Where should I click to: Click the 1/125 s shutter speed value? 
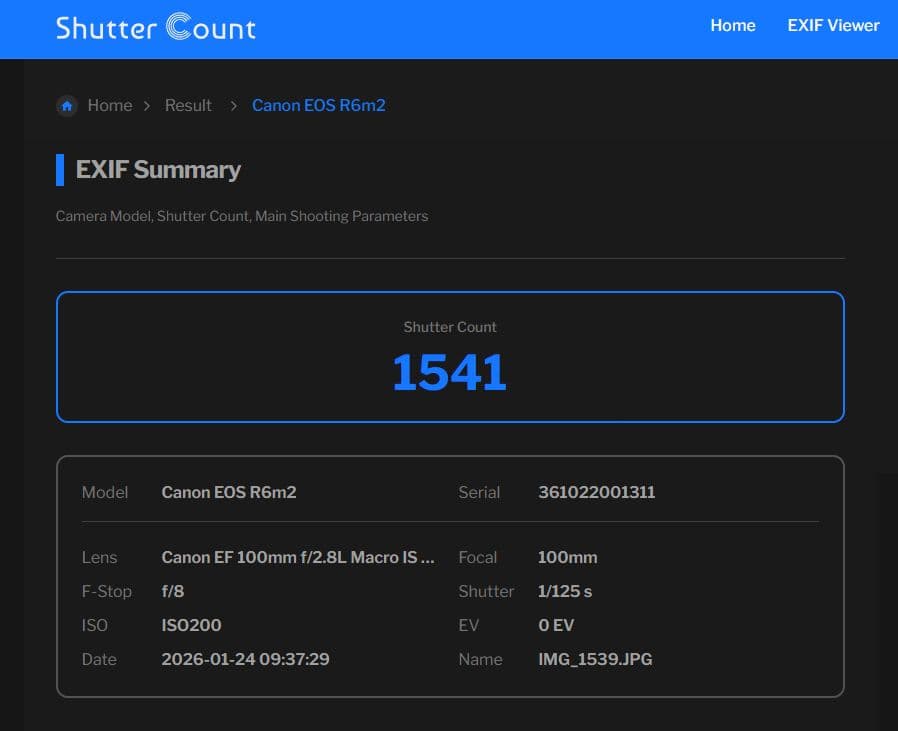(x=564, y=592)
